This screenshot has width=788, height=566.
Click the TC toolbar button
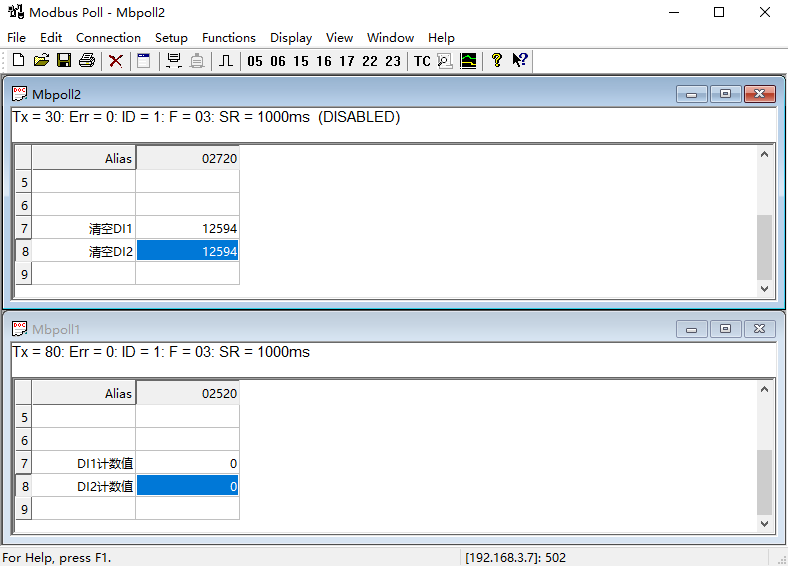coord(422,61)
